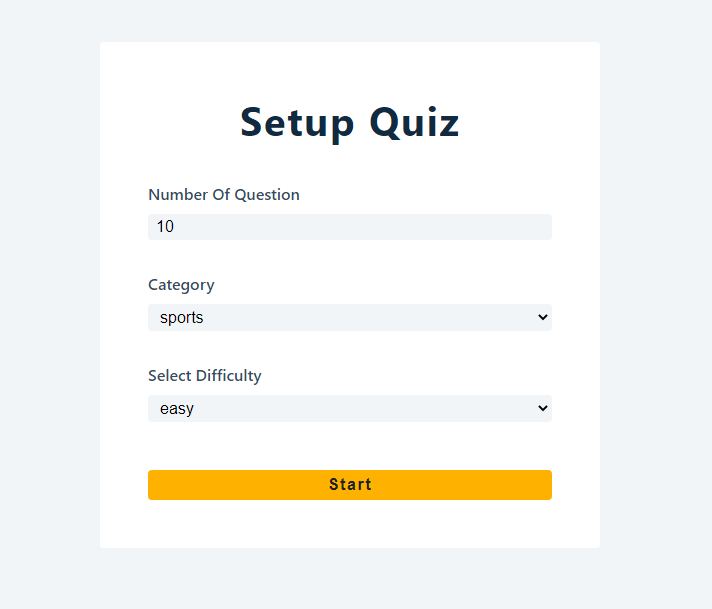Click the gray page background outside the card

click(50, 304)
